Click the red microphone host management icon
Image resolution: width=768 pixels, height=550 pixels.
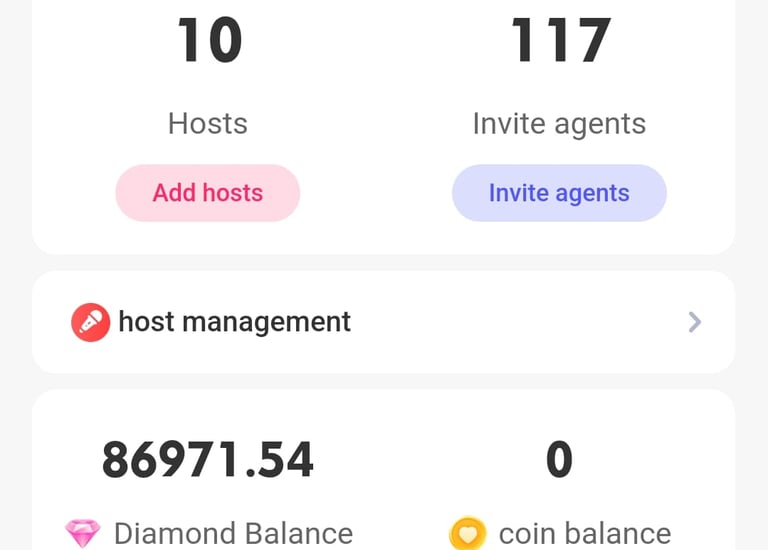tap(91, 322)
